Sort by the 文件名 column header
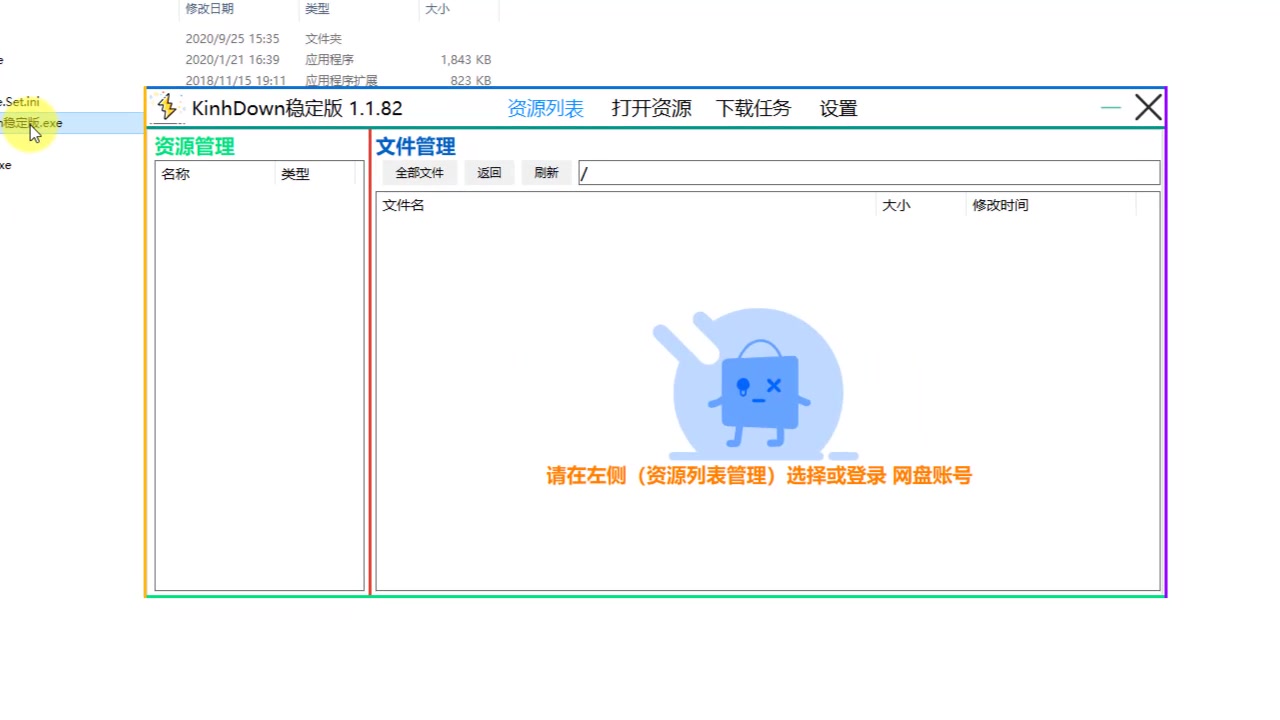 (x=626, y=205)
